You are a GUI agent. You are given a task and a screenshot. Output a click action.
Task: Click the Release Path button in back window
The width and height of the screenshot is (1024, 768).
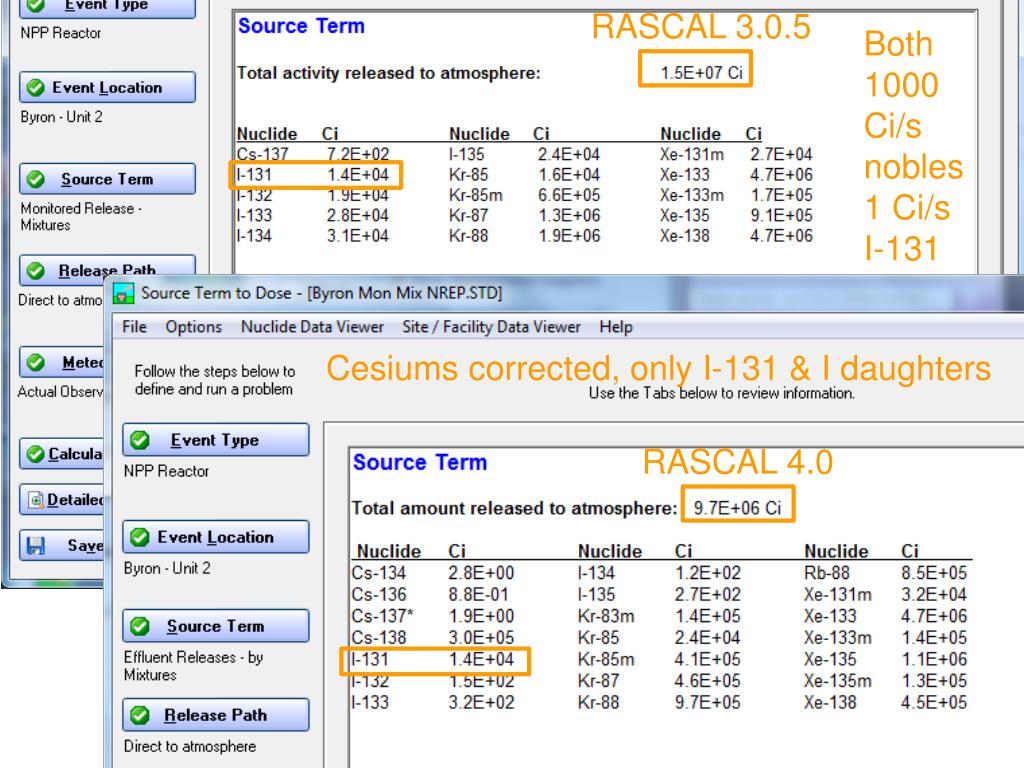pos(107,269)
